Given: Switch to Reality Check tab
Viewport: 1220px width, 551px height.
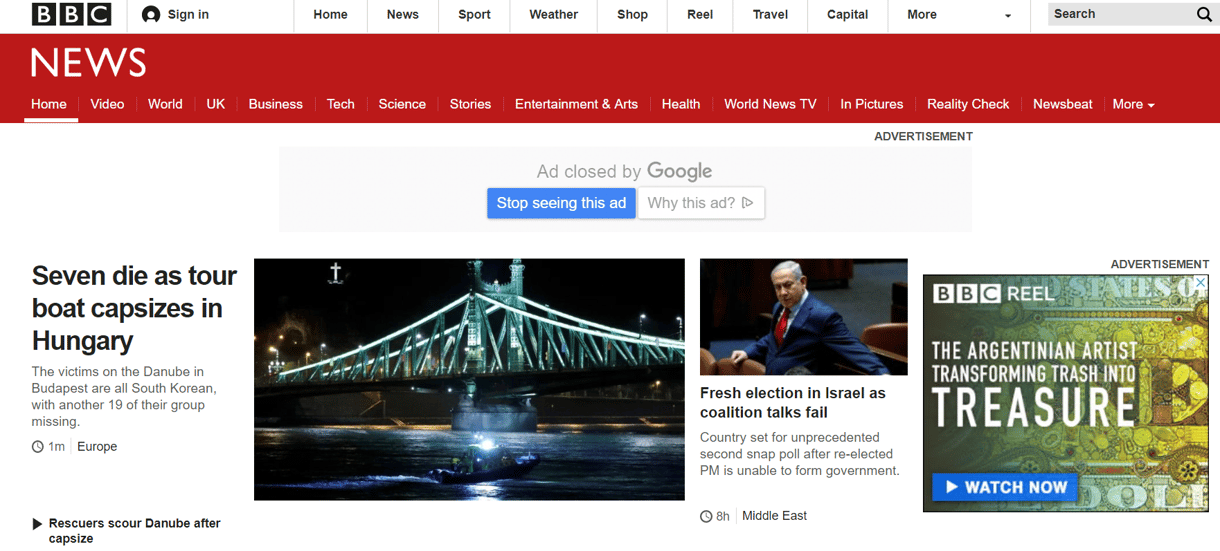Looking at the screenshot, I should [x=968, y=104].
